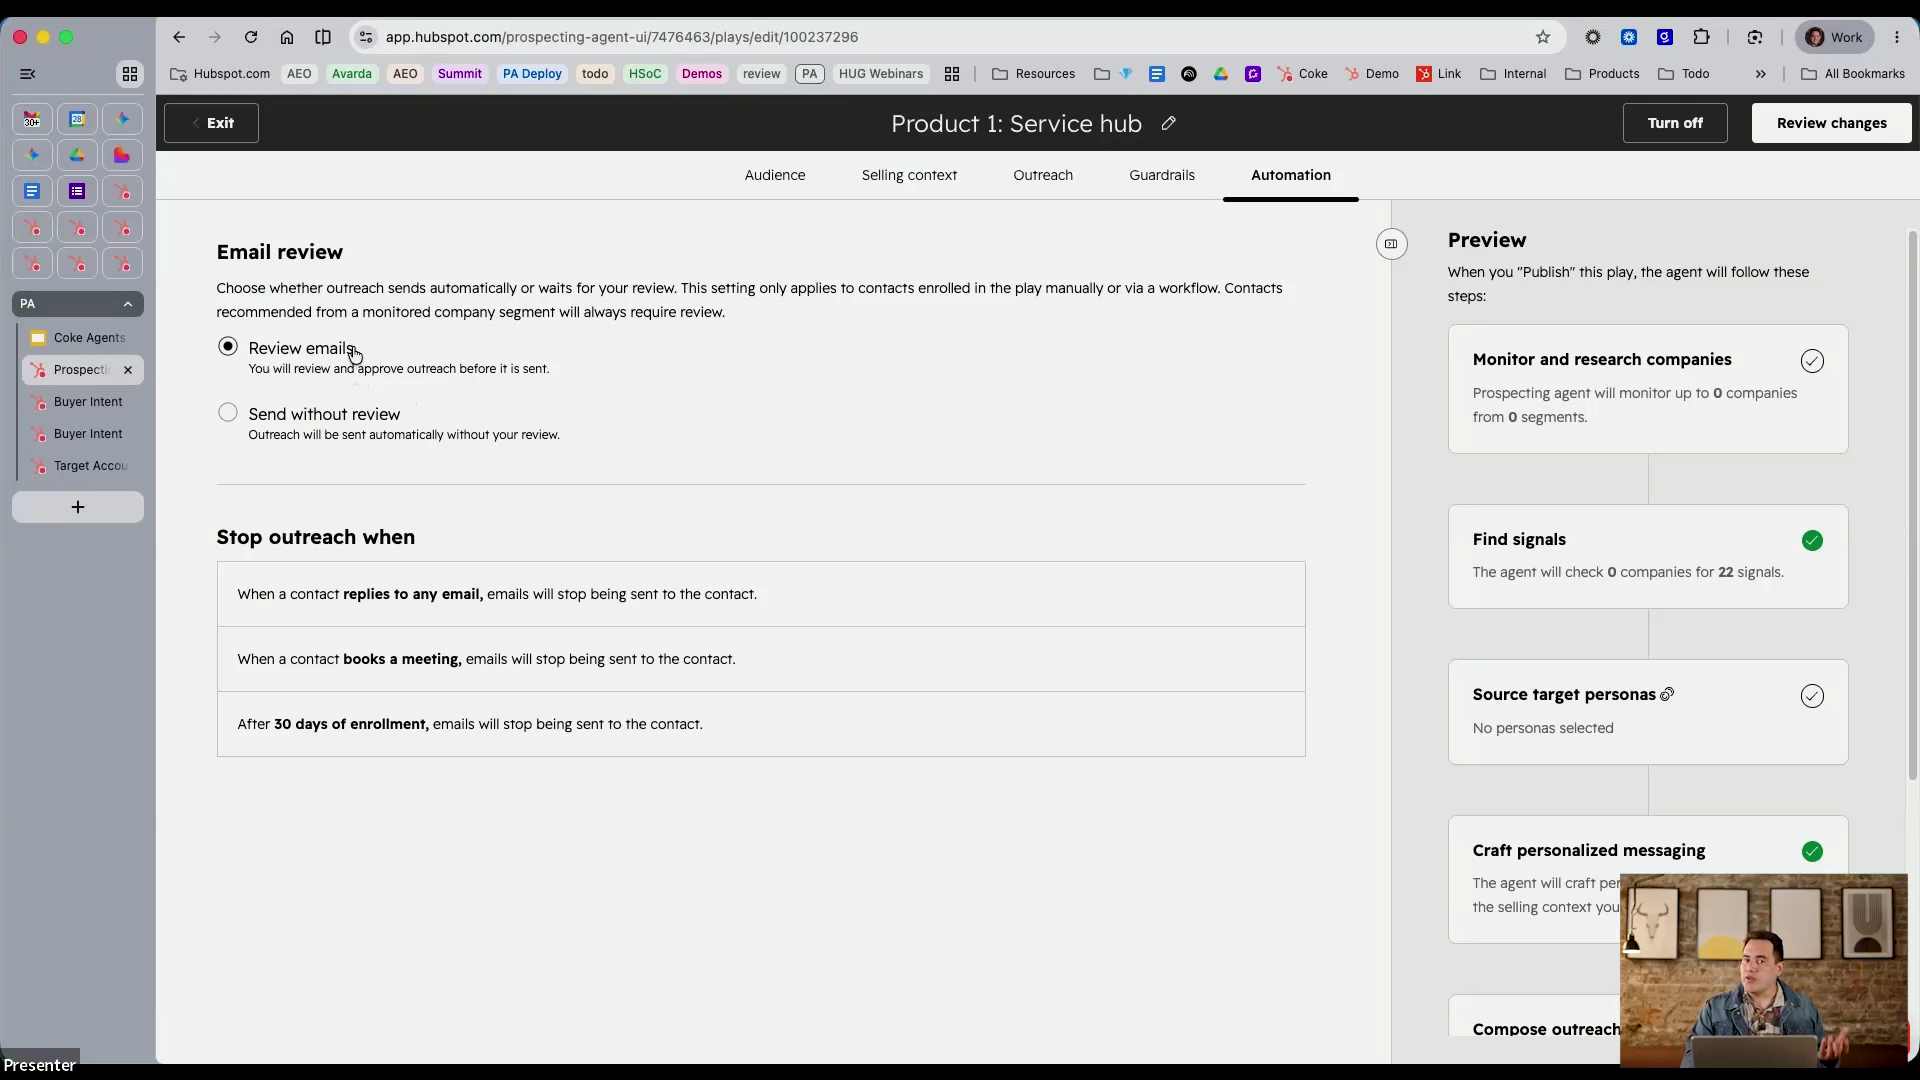
Task: View site information icon in address bar
Action: pos(366,37)
